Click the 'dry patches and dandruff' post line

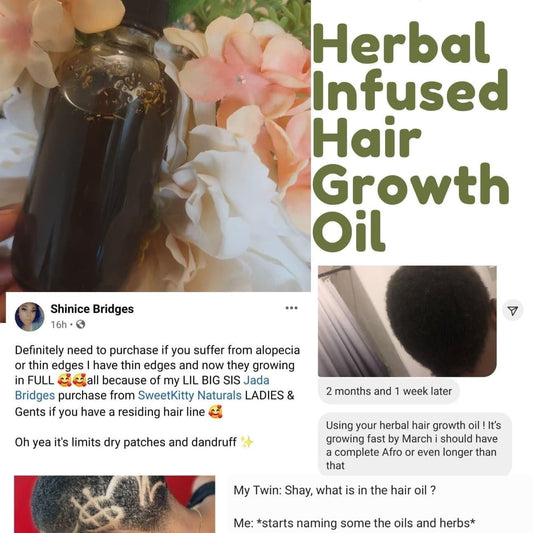click(x=126, y=442)
